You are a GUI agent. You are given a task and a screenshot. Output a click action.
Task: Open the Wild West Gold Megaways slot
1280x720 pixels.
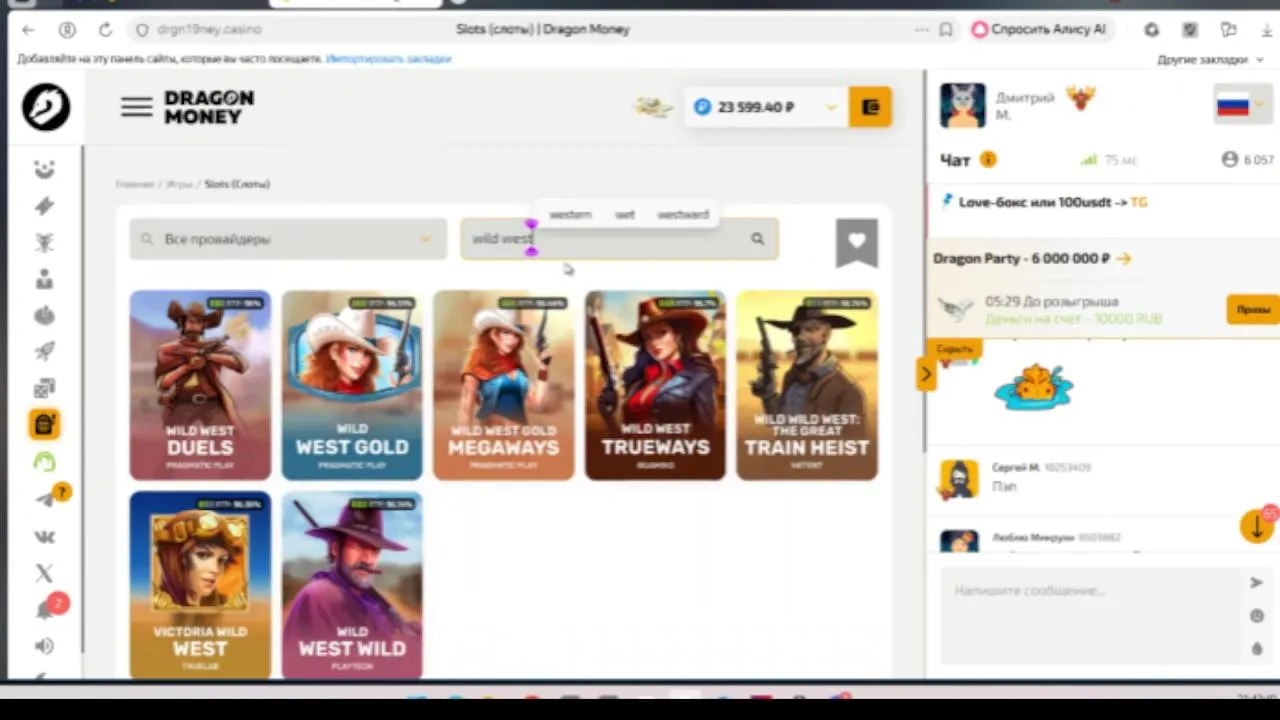(504, 385)
